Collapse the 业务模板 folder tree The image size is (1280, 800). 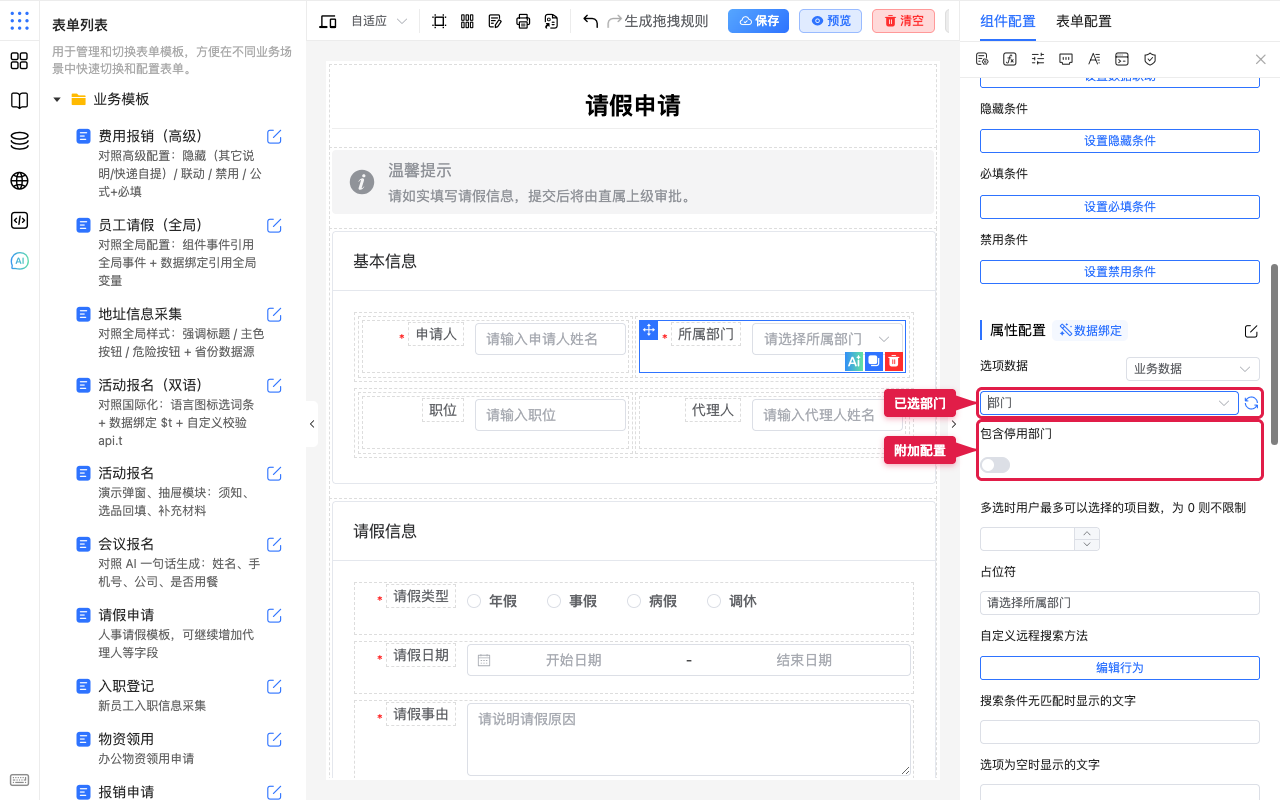57,100
